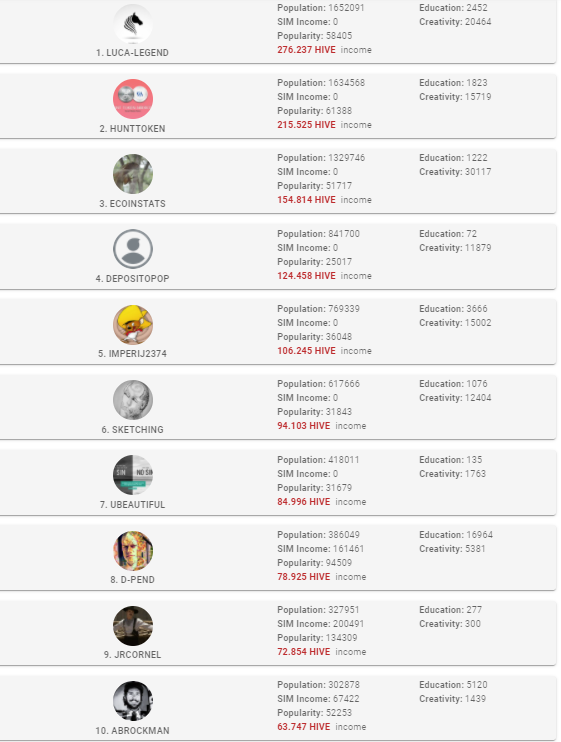Screen dimensions: 561x742
Task: Open IMPERIJ2374's cartoon mouse avatar
Action: (133, 325)
